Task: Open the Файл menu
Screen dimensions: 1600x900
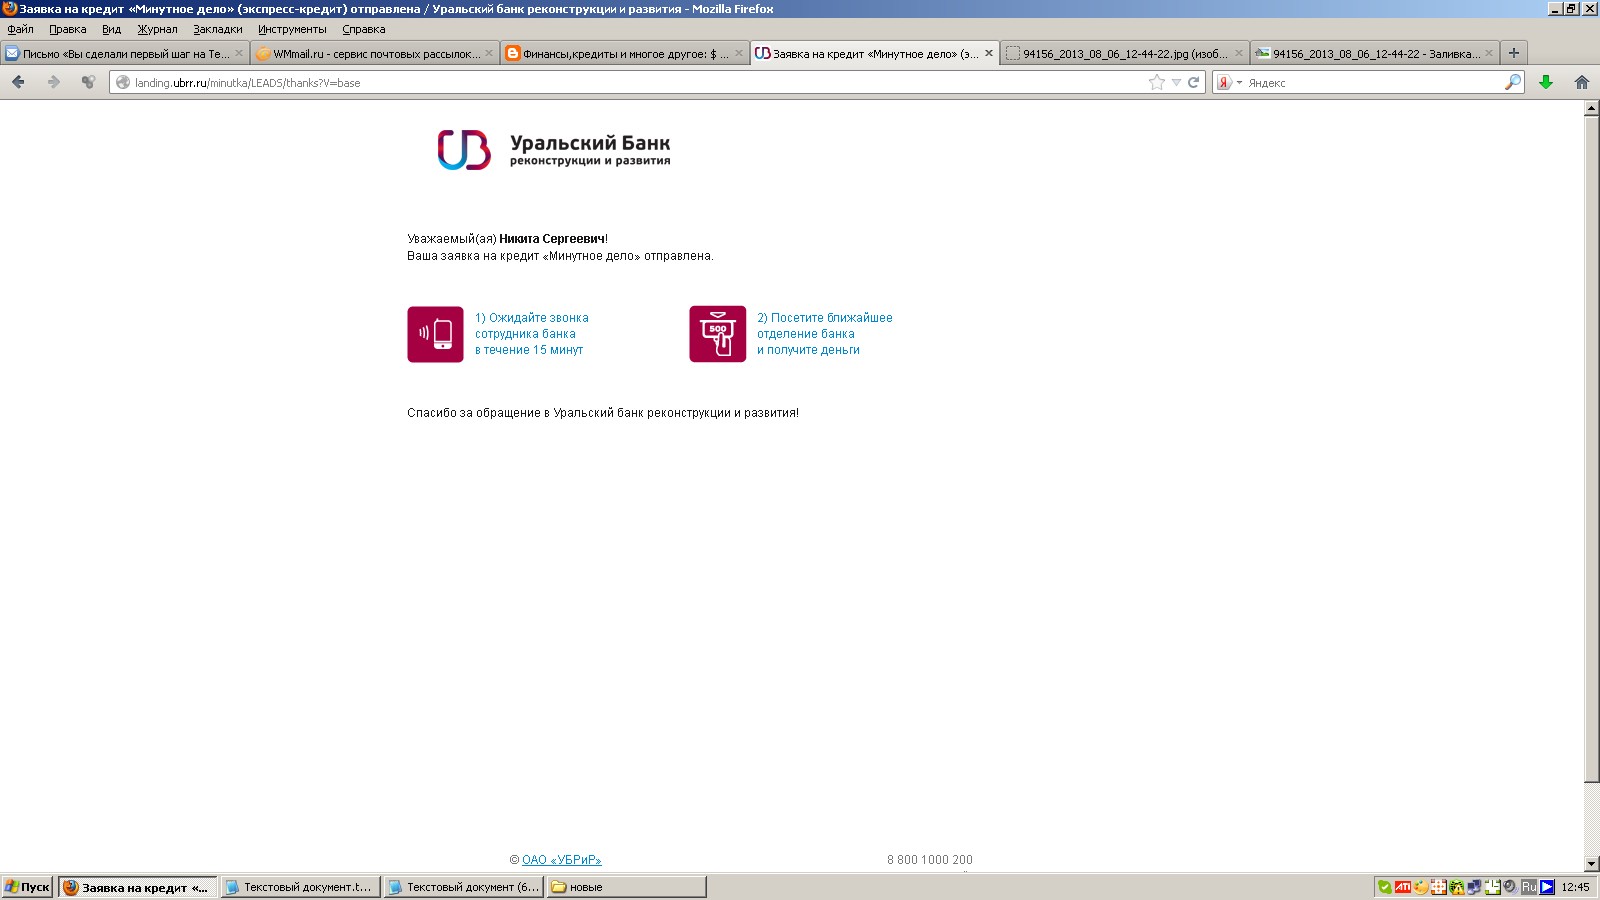Action: 20,29
